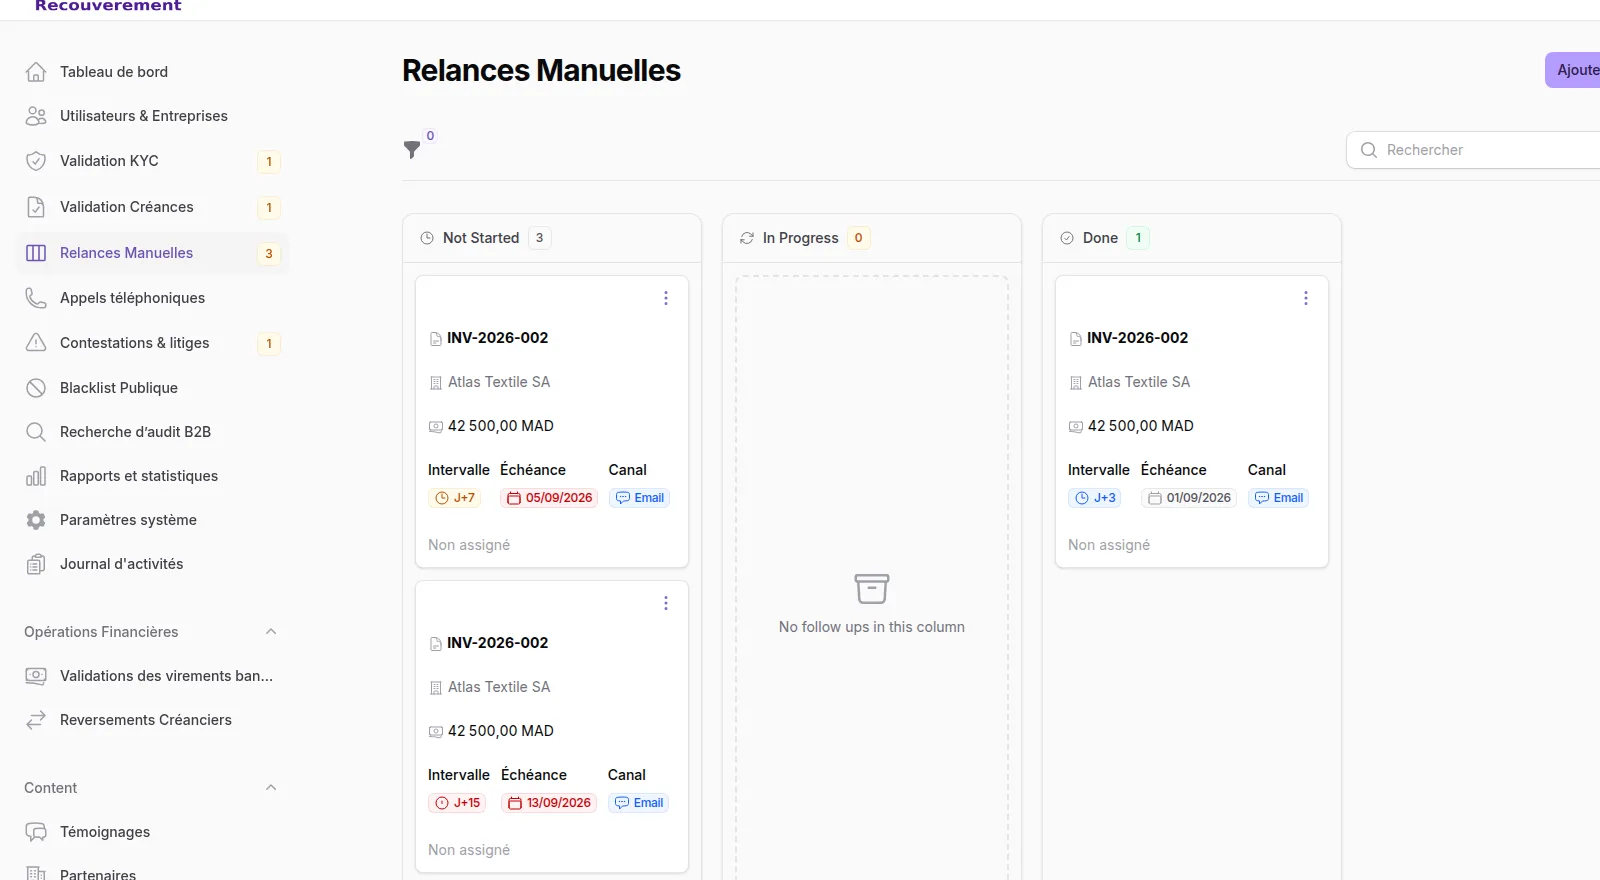Viewport: 1600px width, 880px height.
Task: Click the Email chip on the J+15 card
Action: 639,803
